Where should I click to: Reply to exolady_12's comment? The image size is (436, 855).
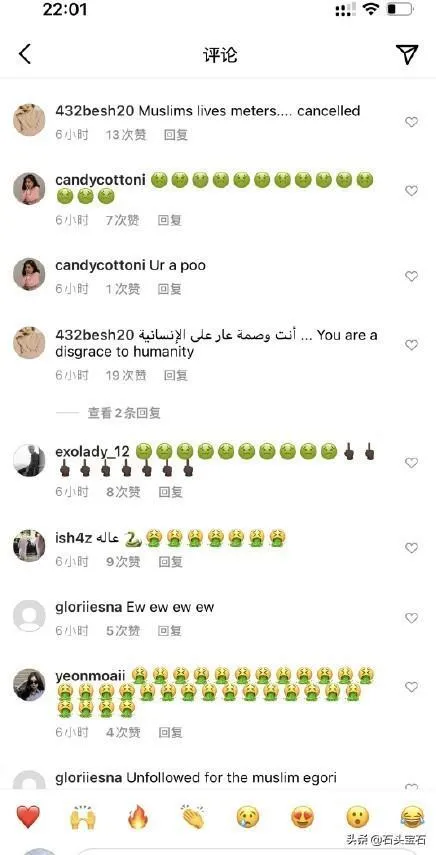170,492
